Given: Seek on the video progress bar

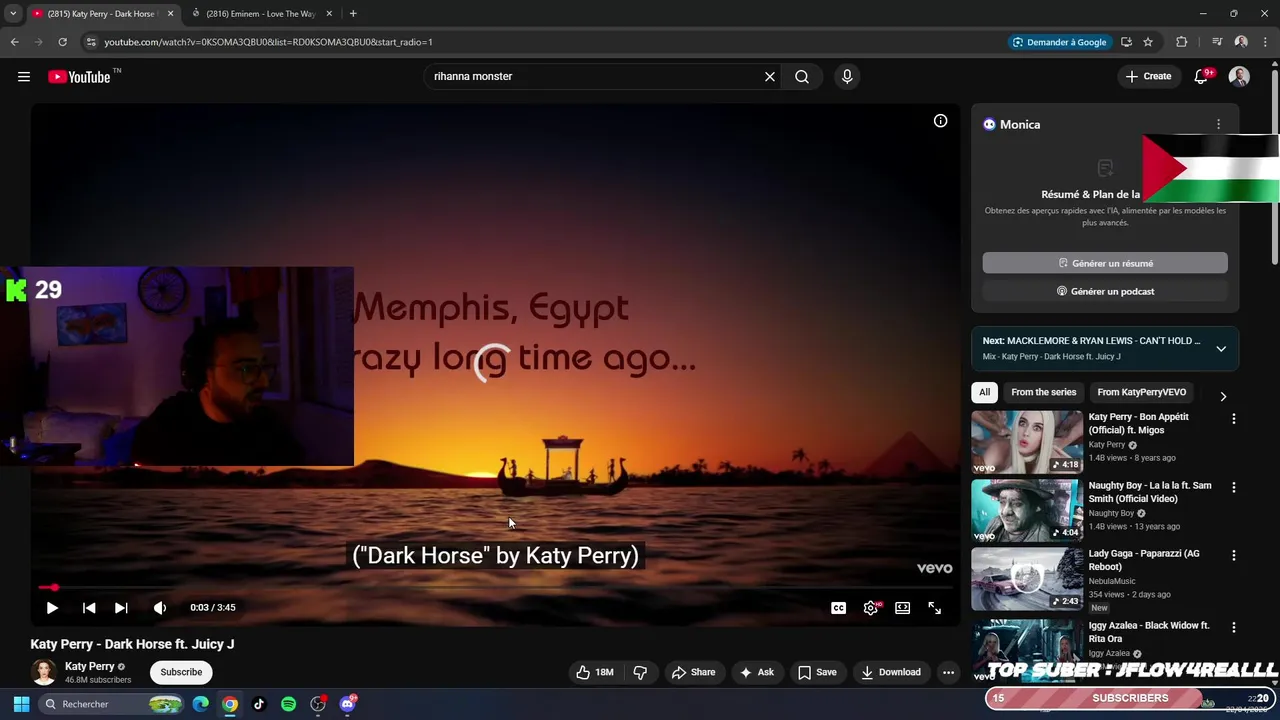Looking at the screenshot, I should coord(495,587).
